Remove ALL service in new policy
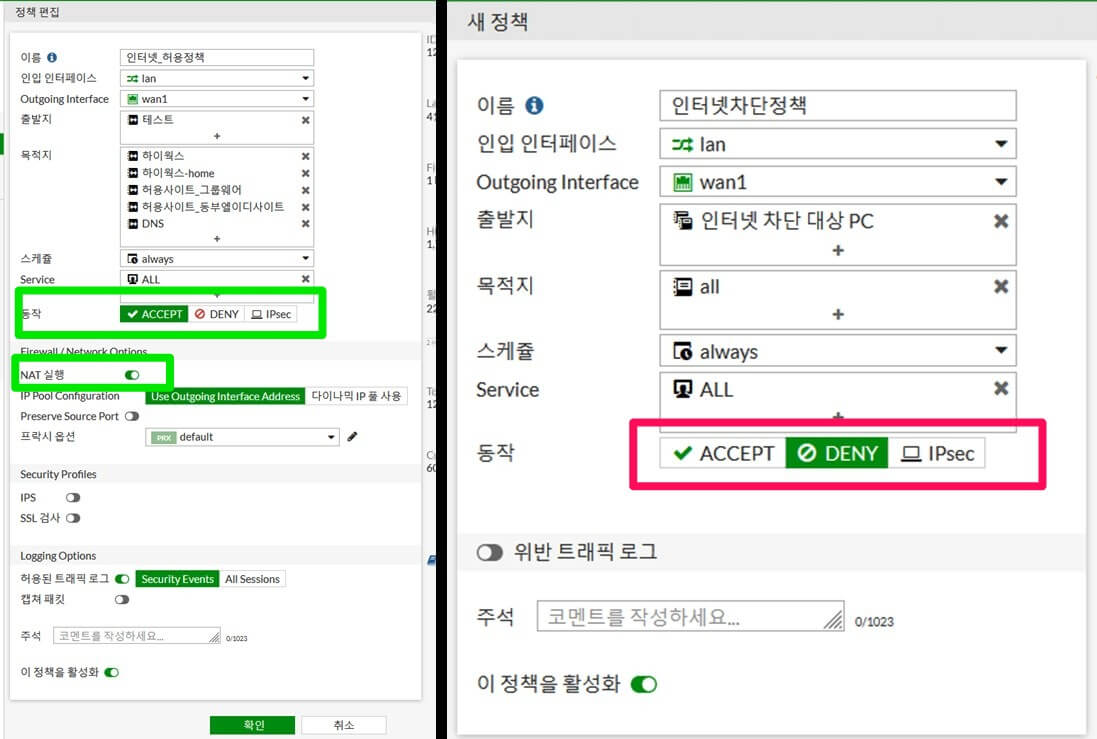This screenshot has width=1097, height=739. coord(1001,388)
